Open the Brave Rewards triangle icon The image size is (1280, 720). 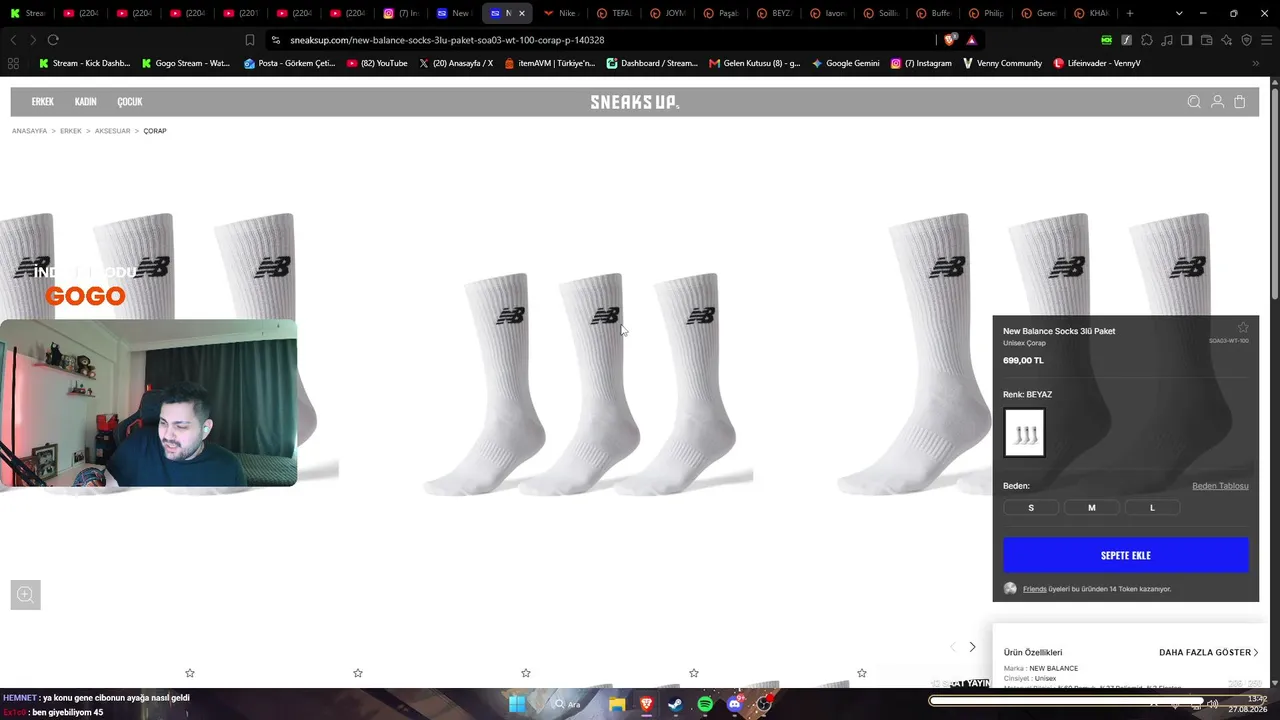click(x=972, y=40)
